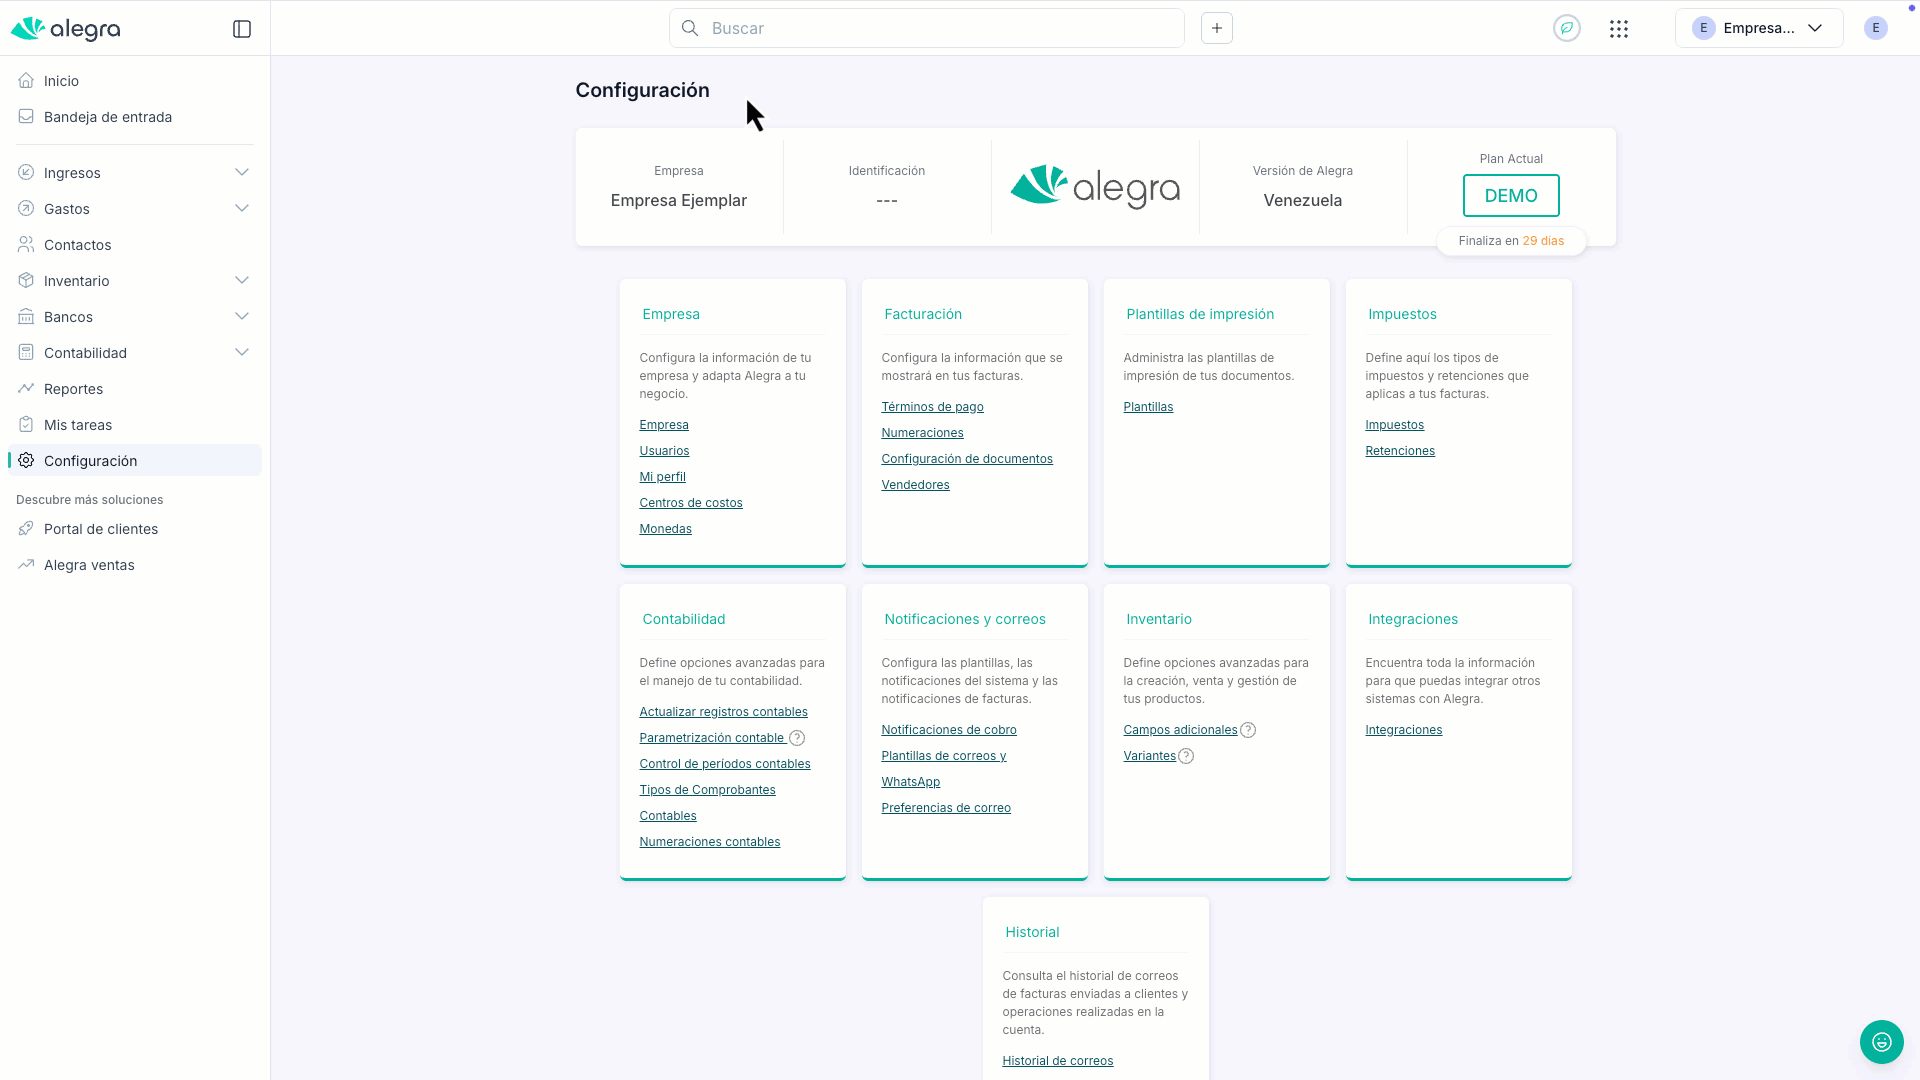Image resolution: width=1920 pixels, height=1080 pixels.
Task: Click the Portal de clientes link icon
Action: (x=26, y=529)
